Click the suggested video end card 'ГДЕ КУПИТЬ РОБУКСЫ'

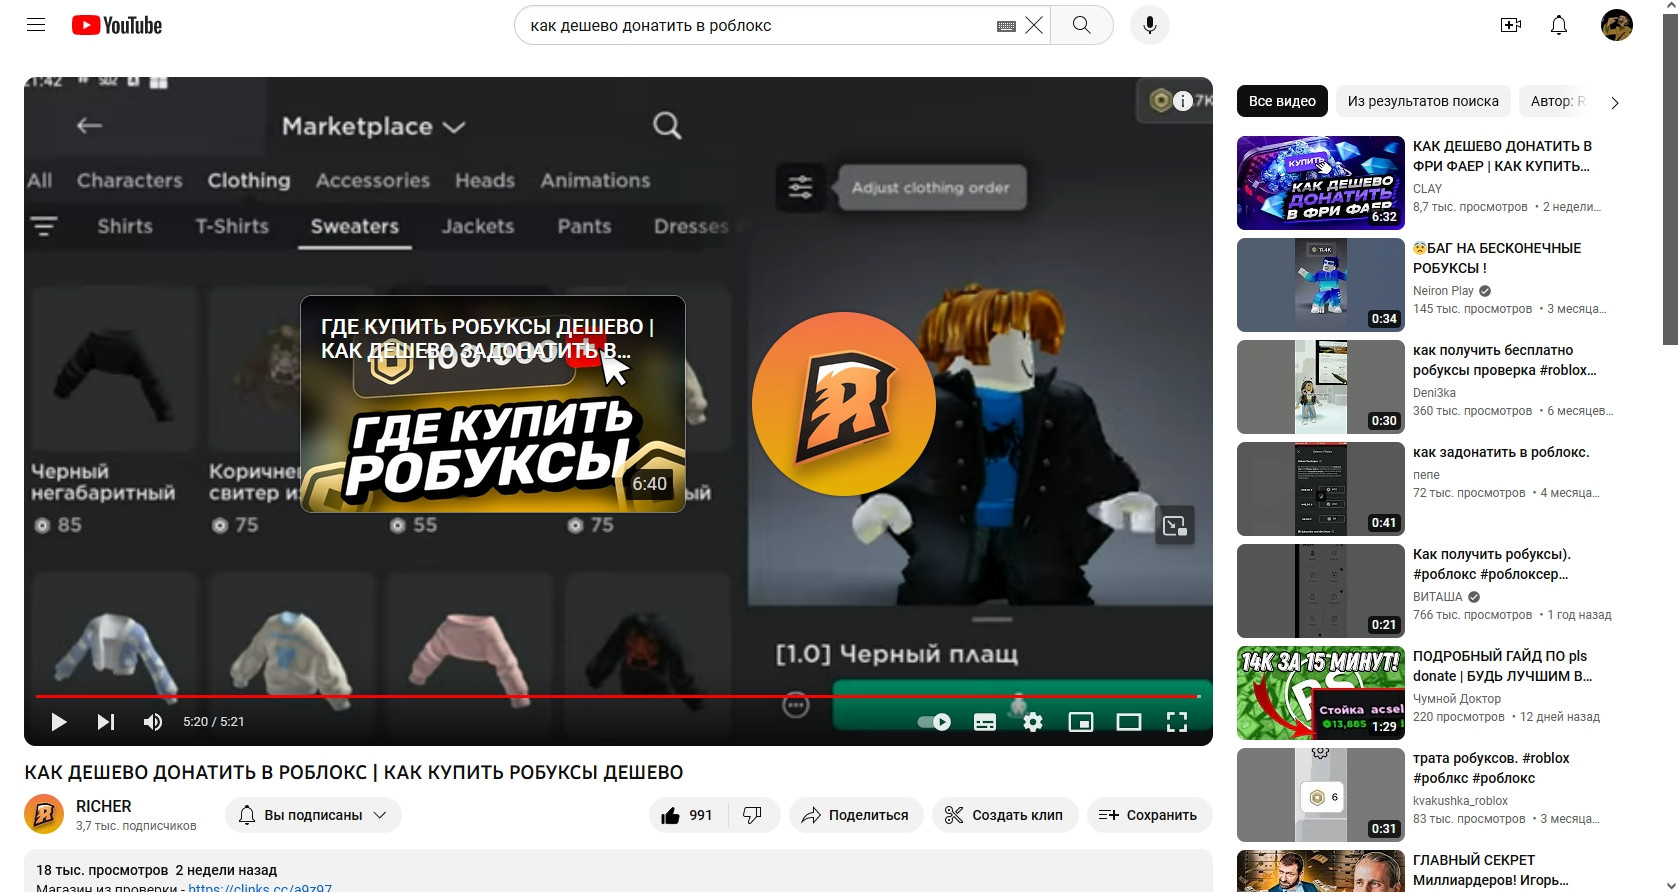click(x=493, y=404)
